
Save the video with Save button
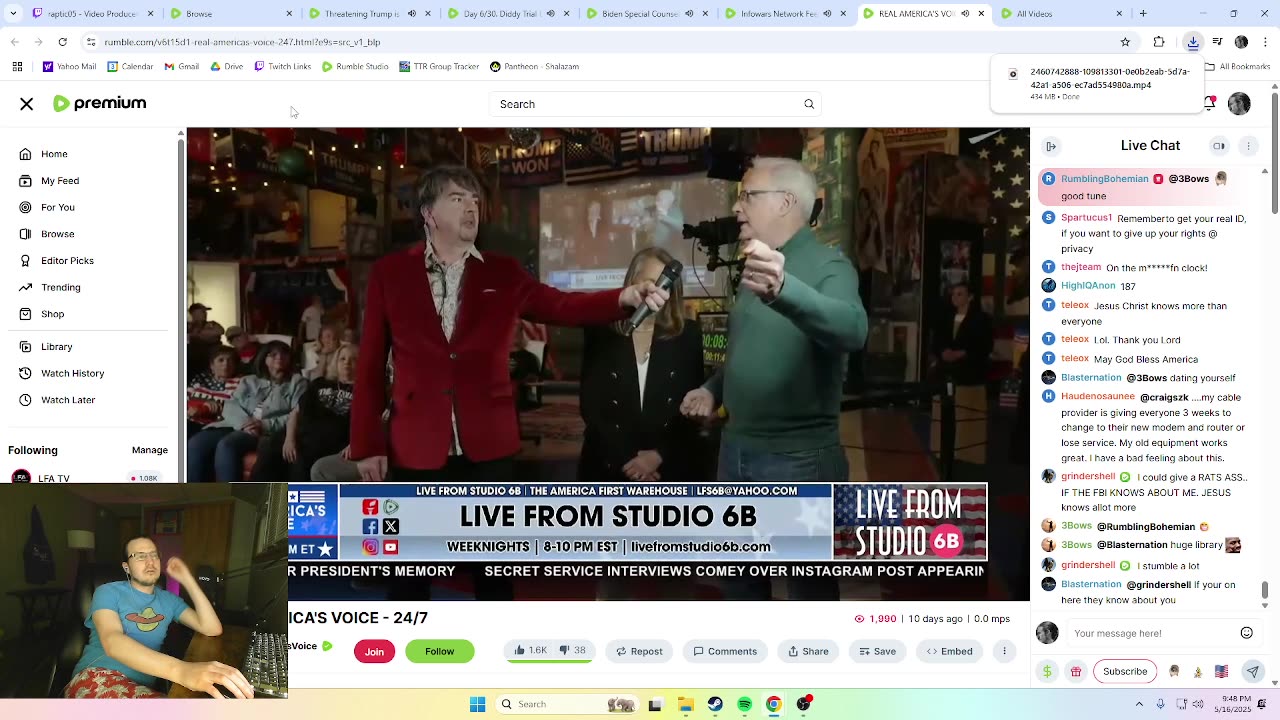[877, 651]
